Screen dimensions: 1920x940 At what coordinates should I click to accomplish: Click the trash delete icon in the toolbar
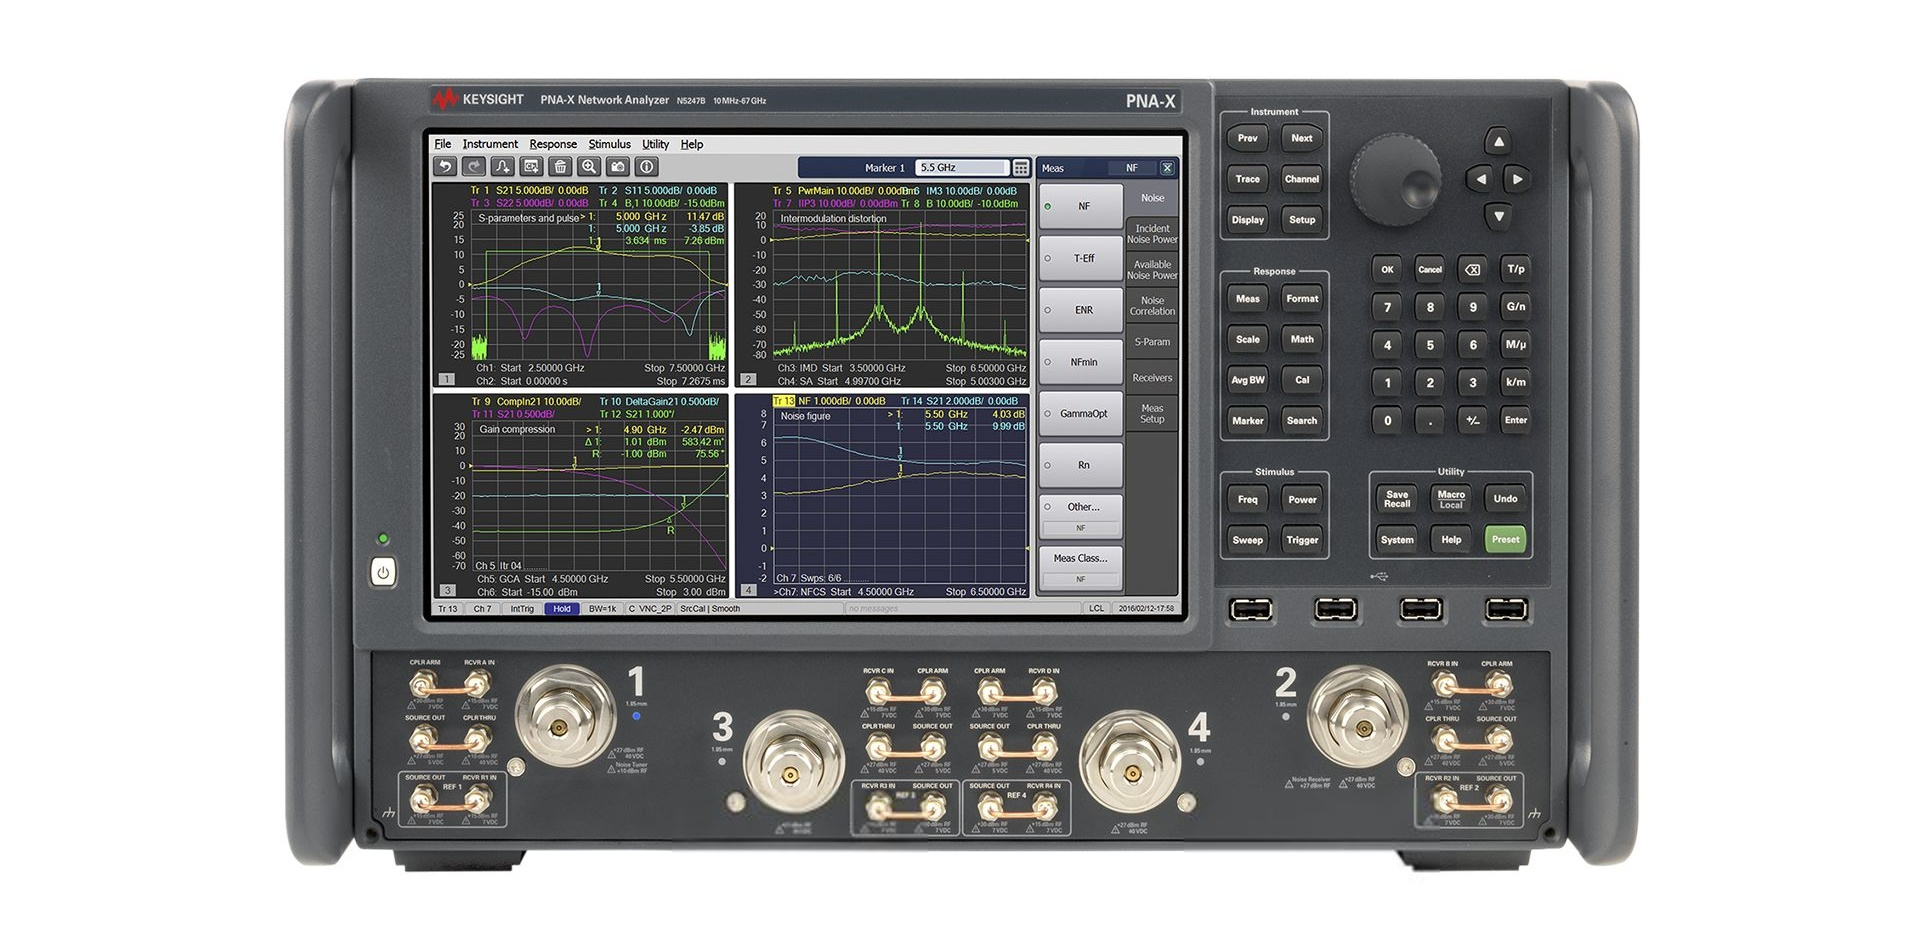tap(561, 167)
